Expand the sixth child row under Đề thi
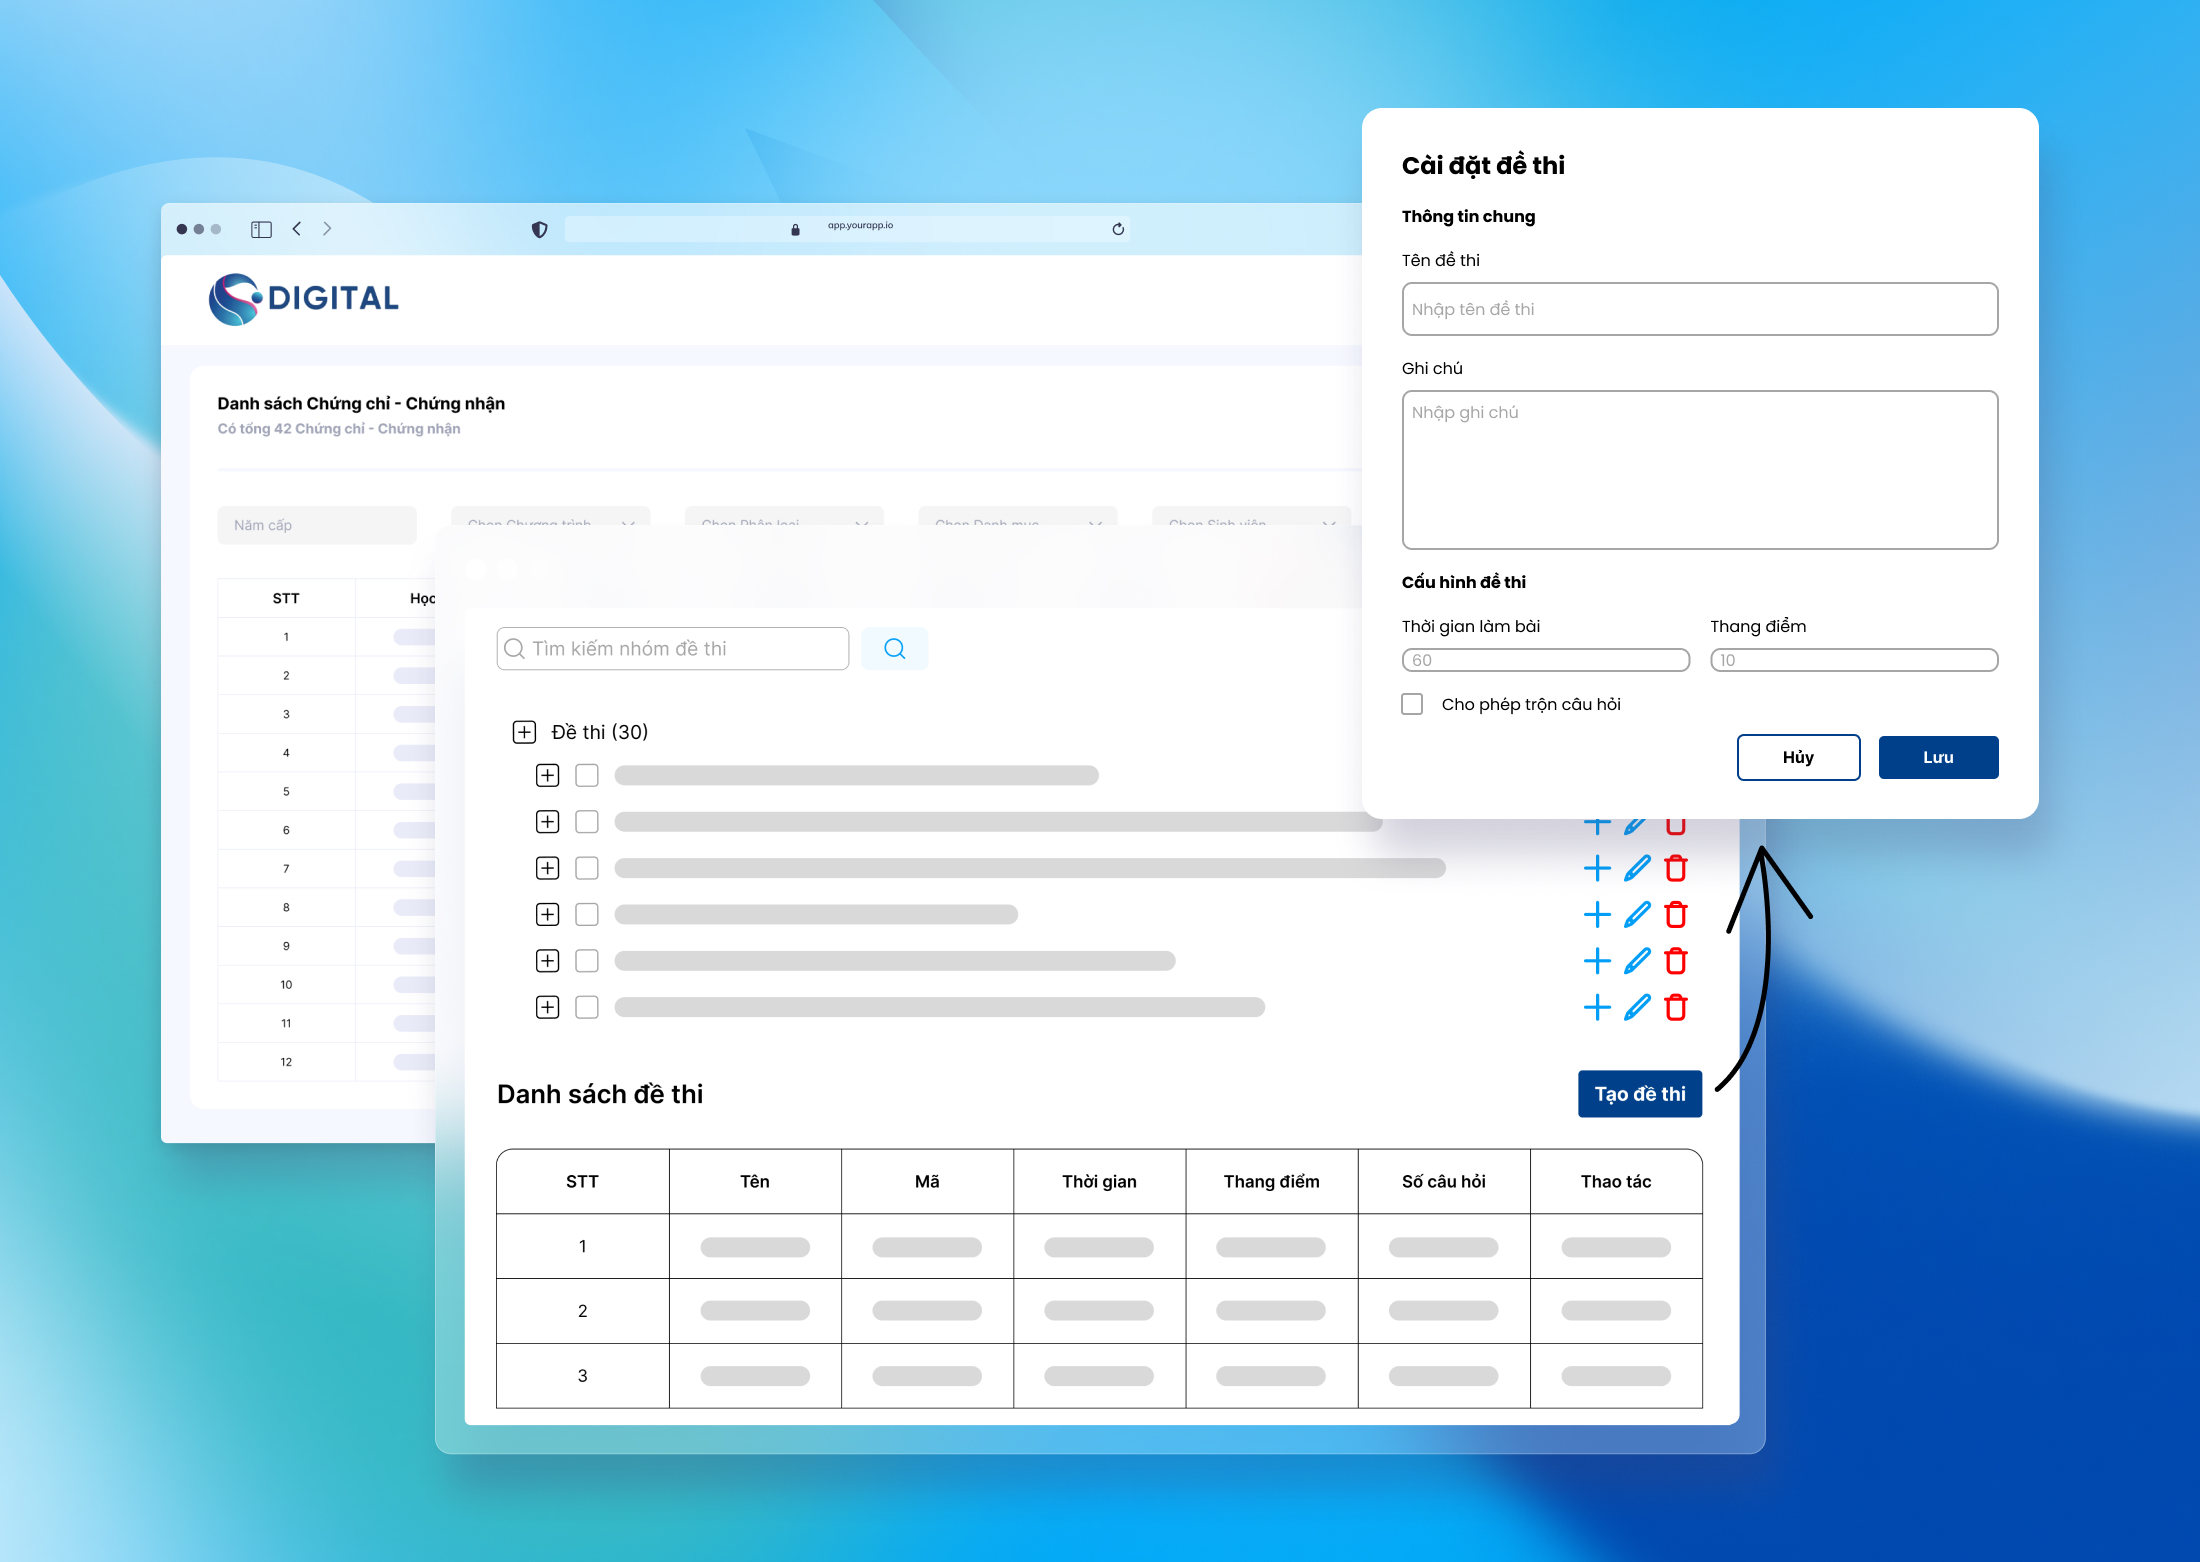Viewport: 2200px width, 1562px height. coord(548,1007)
